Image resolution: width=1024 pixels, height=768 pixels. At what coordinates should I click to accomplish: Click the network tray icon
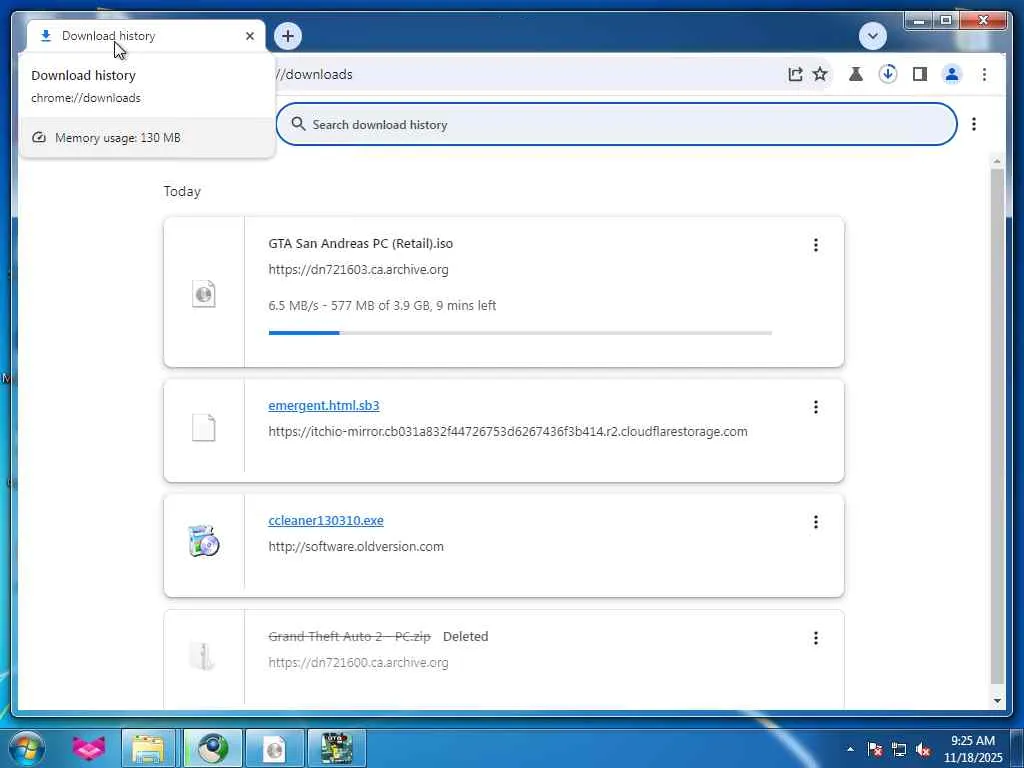click(x=899, y=749)
